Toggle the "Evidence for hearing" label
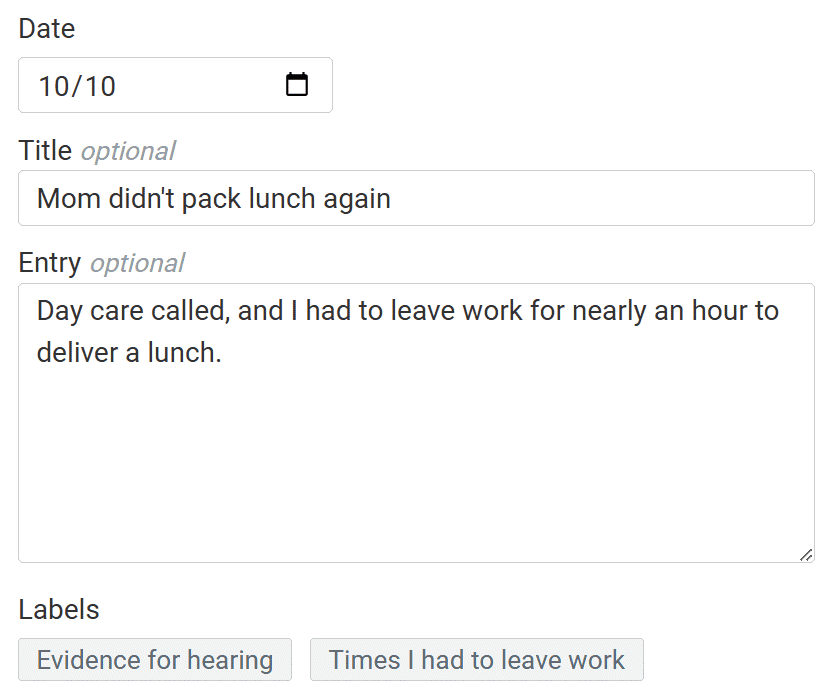Image resolution: width=836 pixels, height=700 pixels. tap(155, 660)
